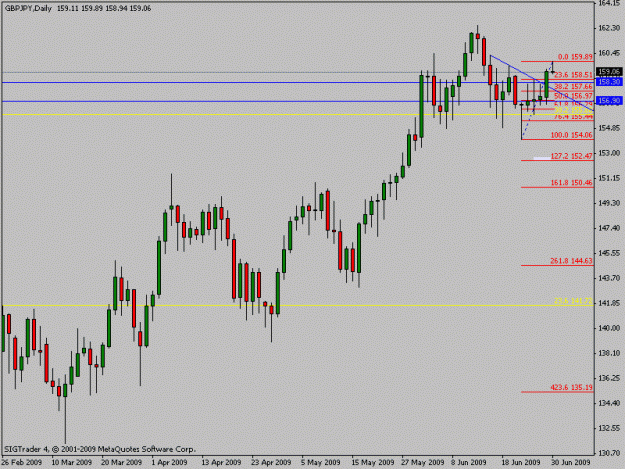The image size is (625, 469).
Task: Select the 161.8 150.46 Fibonacci label
Action: point(572,182)
